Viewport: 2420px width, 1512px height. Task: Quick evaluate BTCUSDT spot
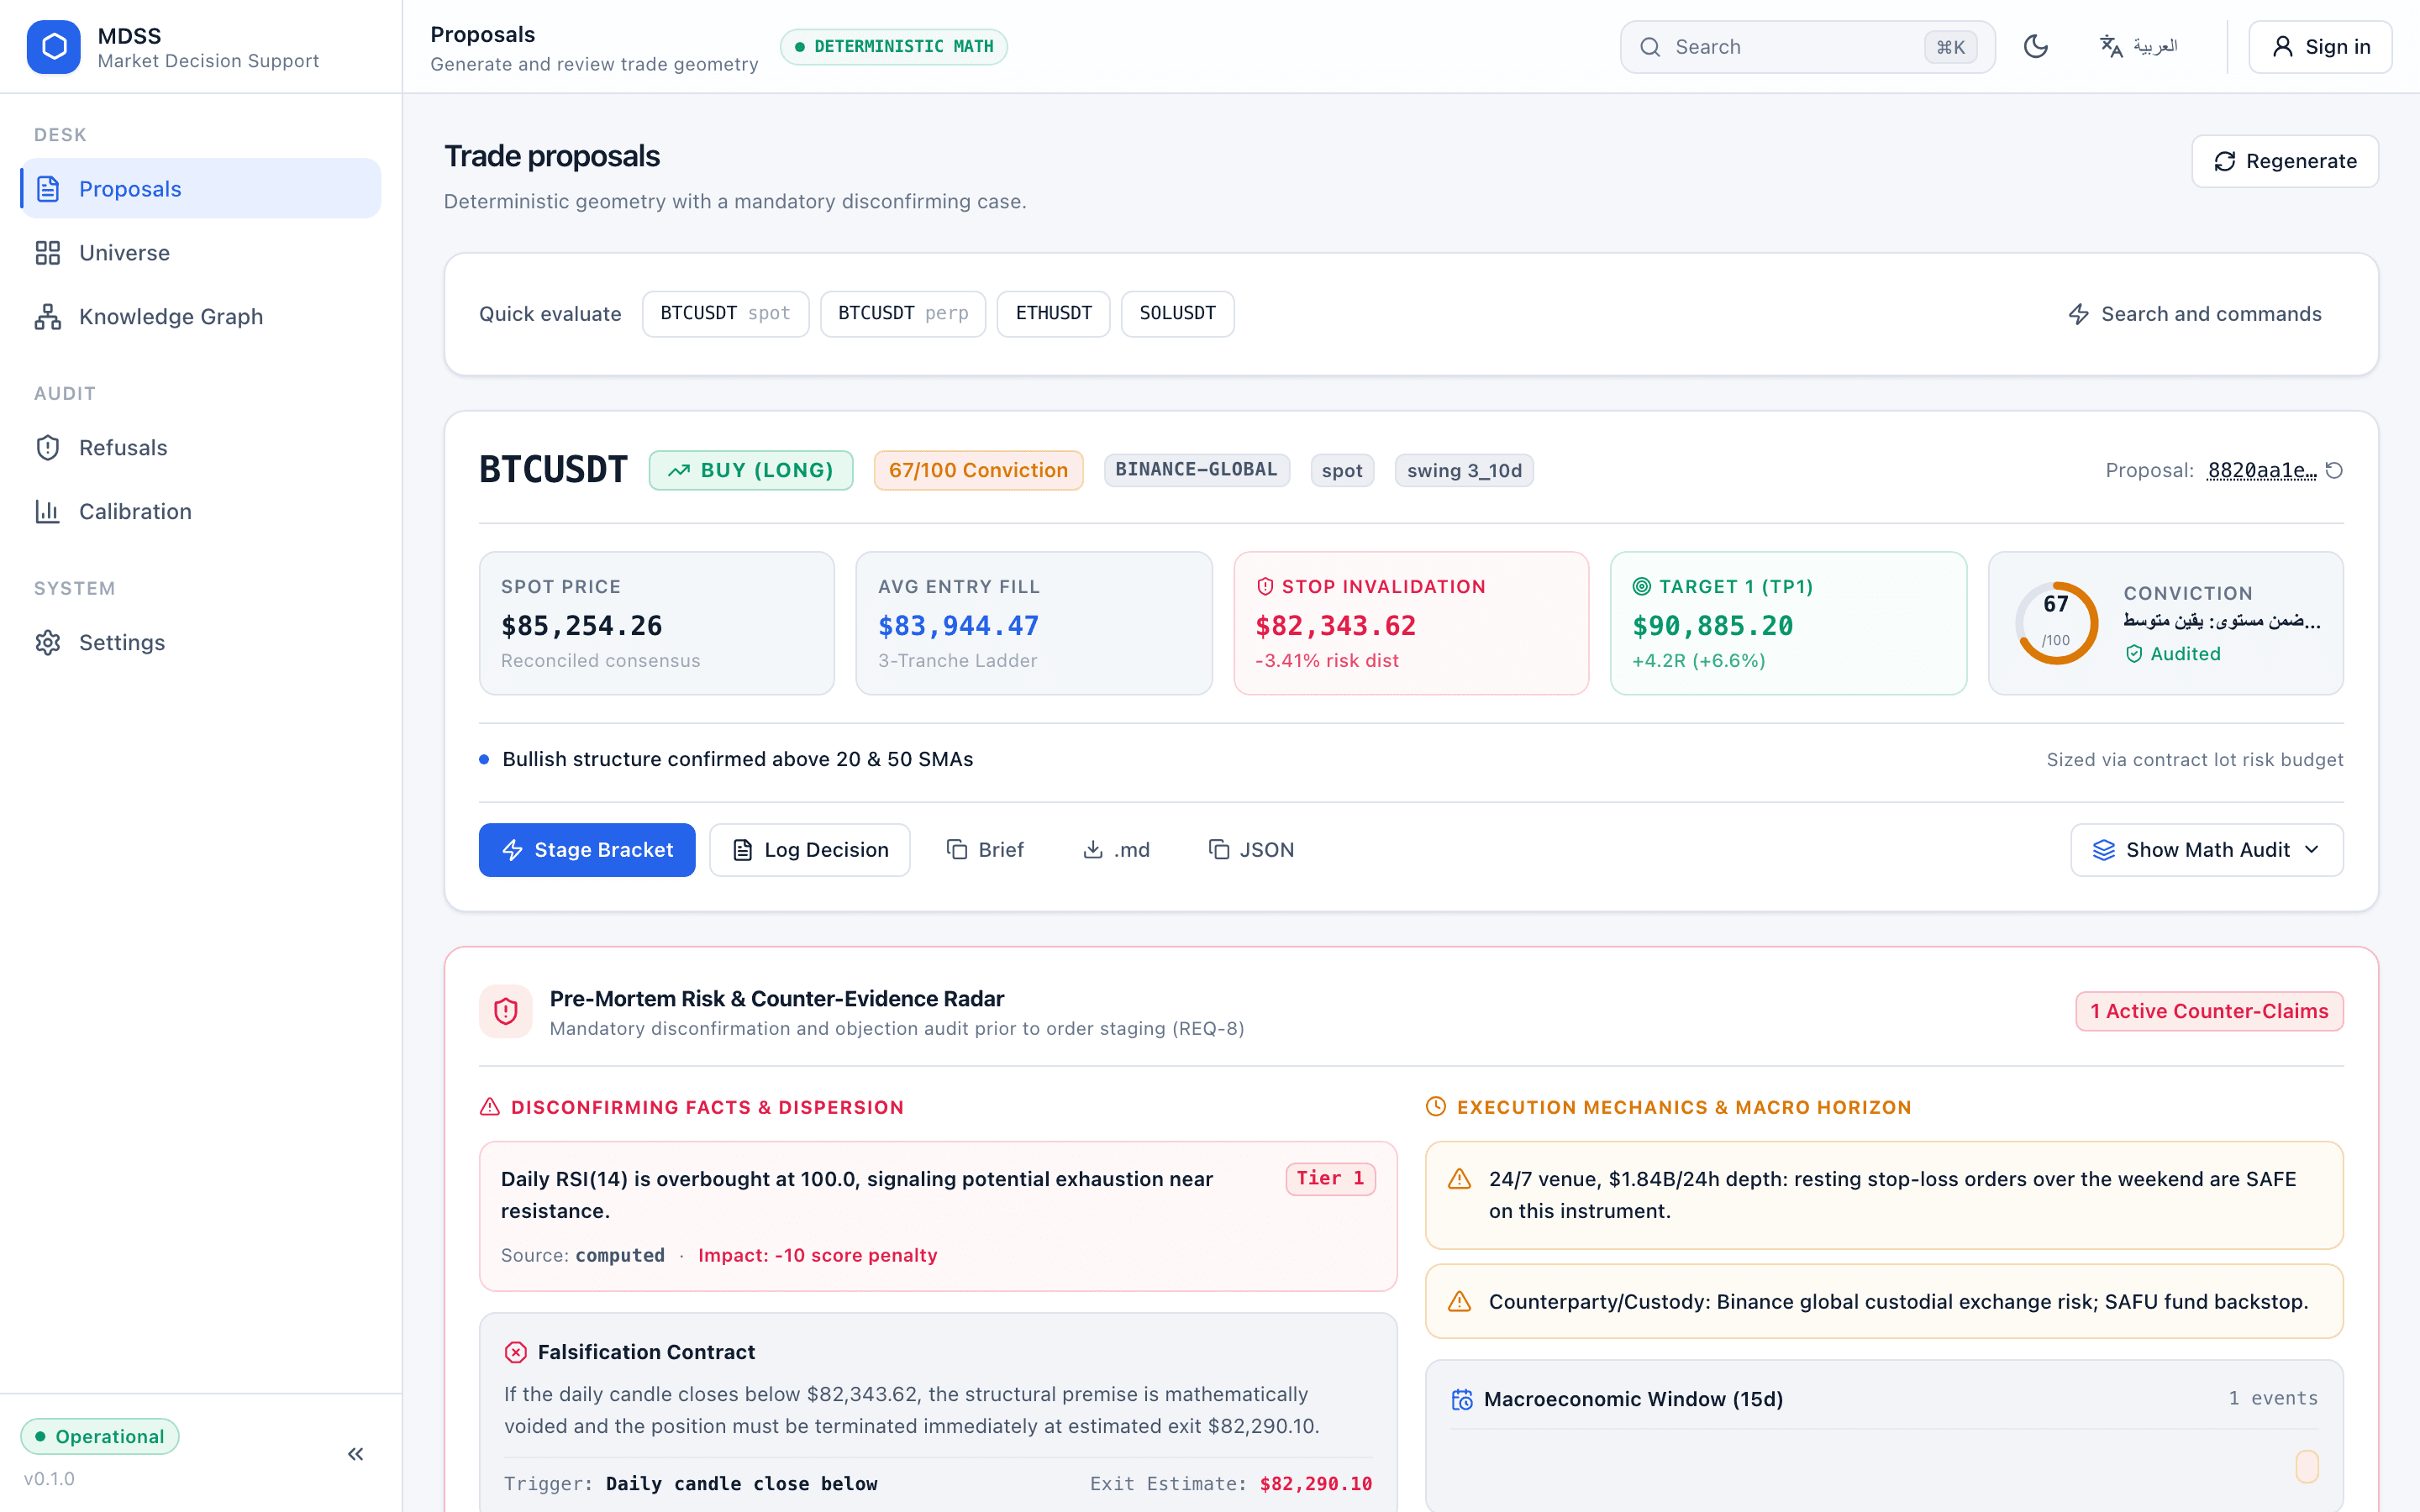coord(725,314)
